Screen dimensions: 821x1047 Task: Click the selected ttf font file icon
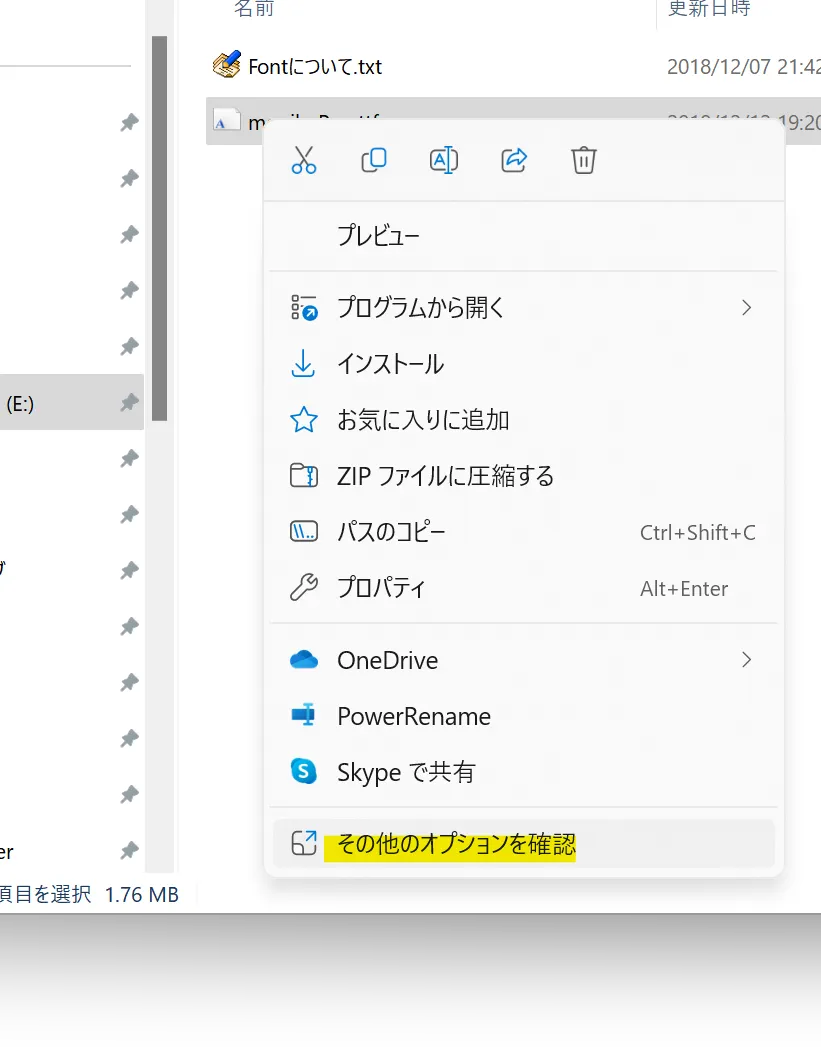pos(226,120)
